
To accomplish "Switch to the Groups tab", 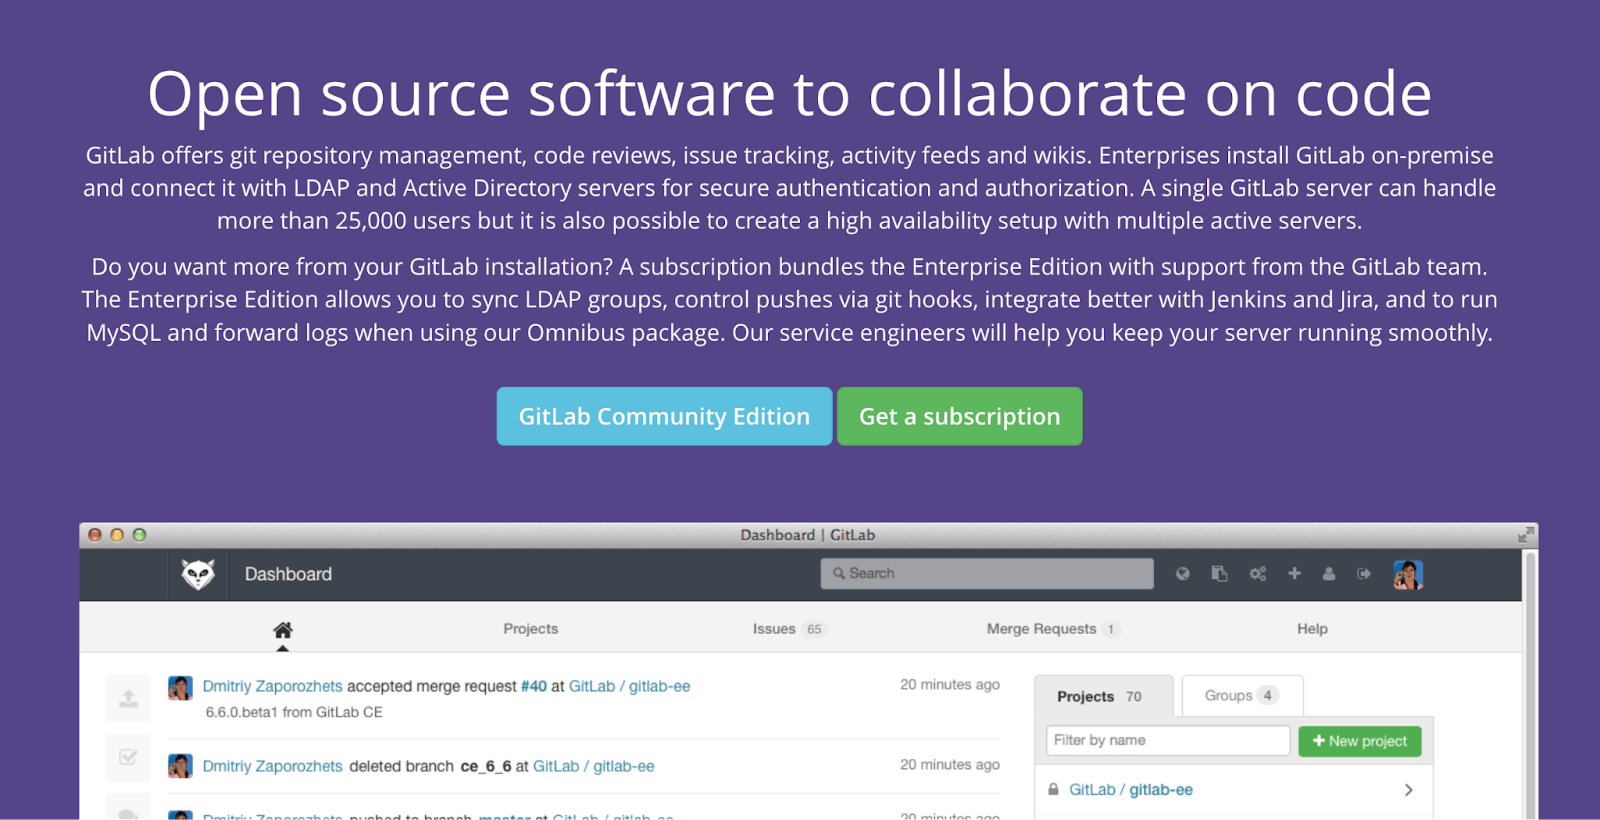I will [1242, 695].
